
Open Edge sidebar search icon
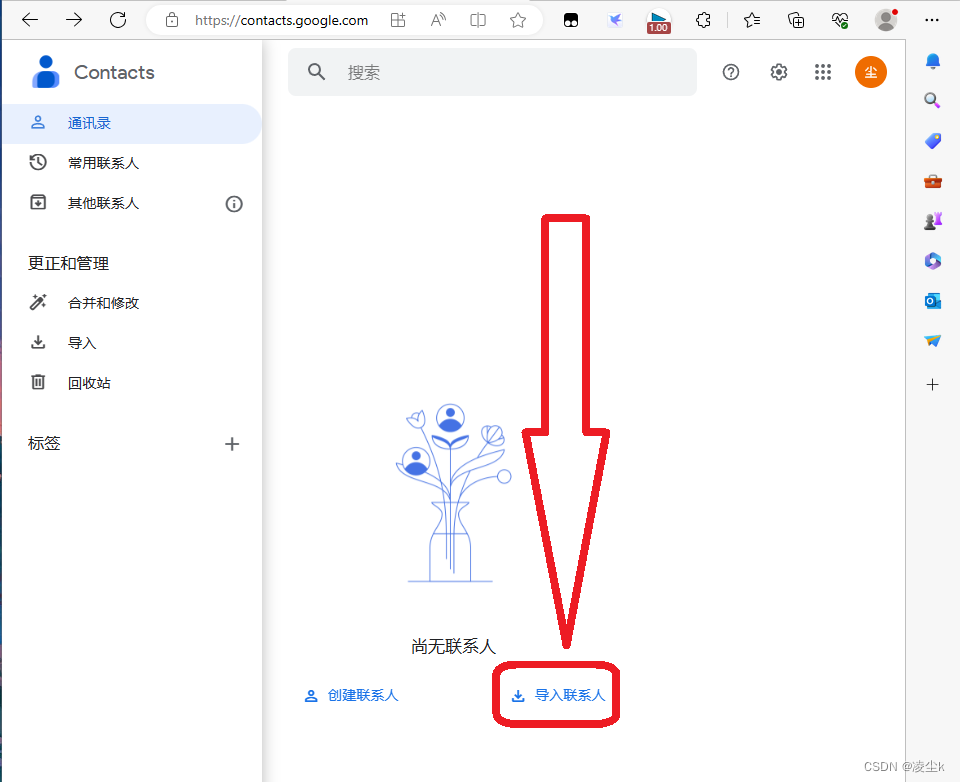coord(932,100)
